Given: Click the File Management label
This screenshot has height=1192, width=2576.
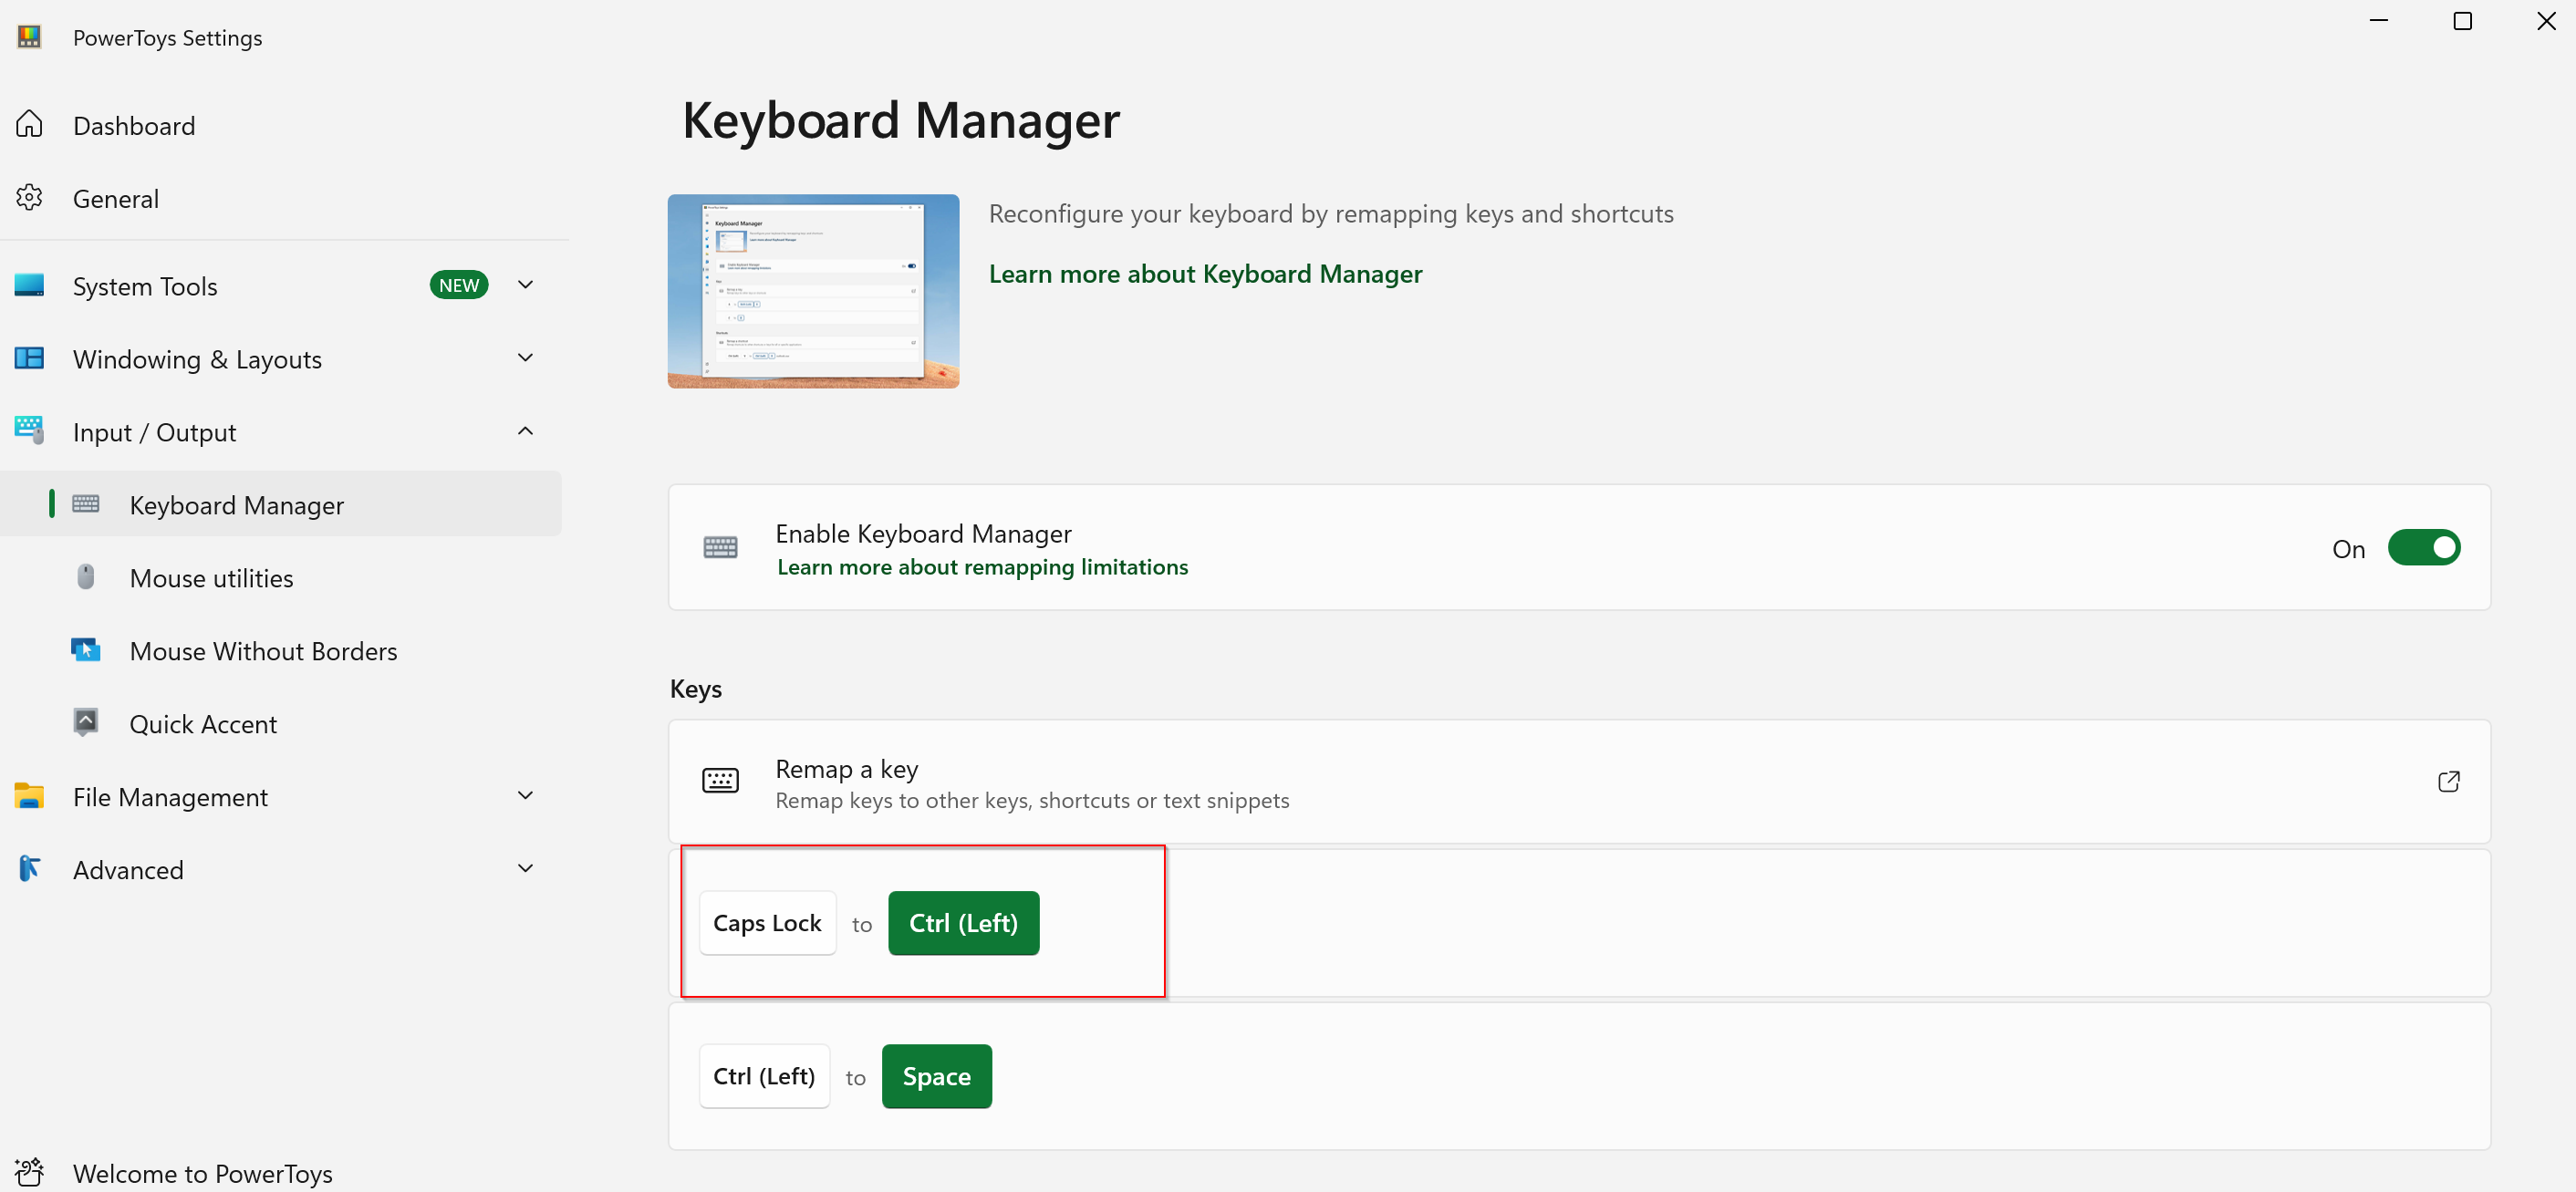Looking at the screenshot, I should click(x=170, y=797).
